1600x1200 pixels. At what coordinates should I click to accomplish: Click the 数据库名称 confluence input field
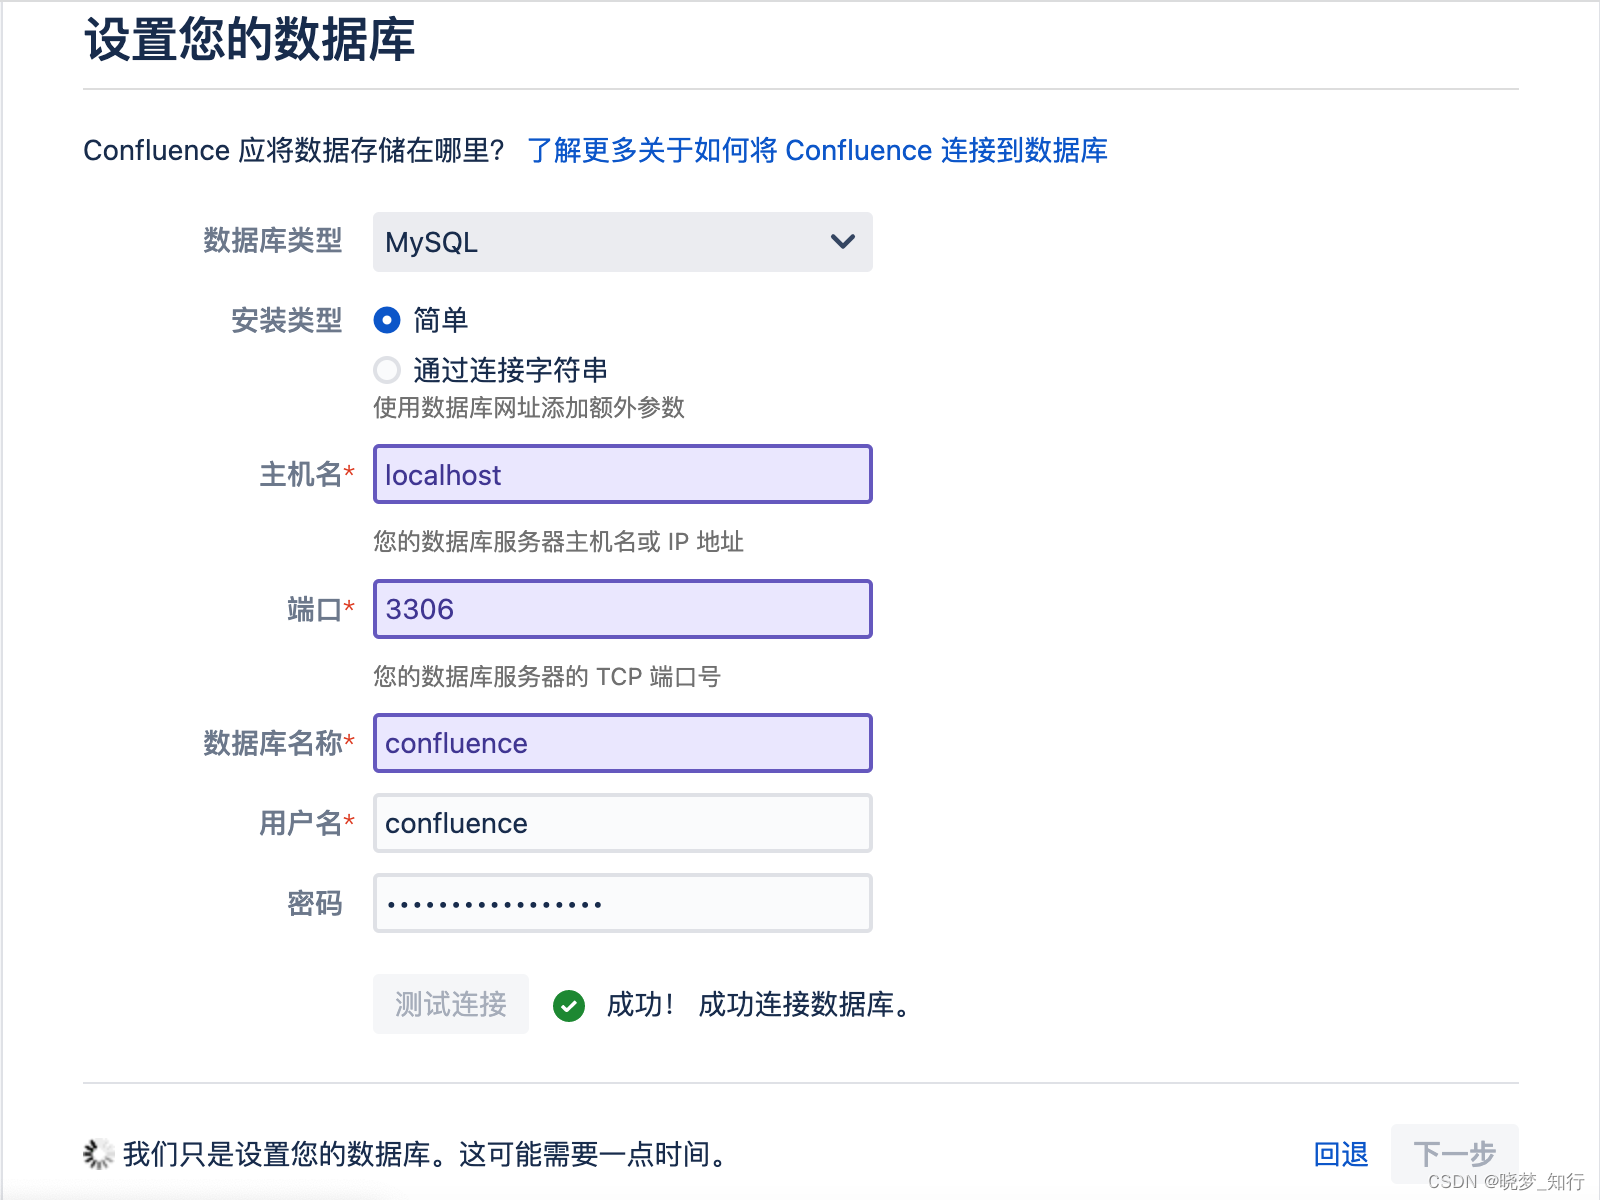pyautogui.click(x=622, y=743)
